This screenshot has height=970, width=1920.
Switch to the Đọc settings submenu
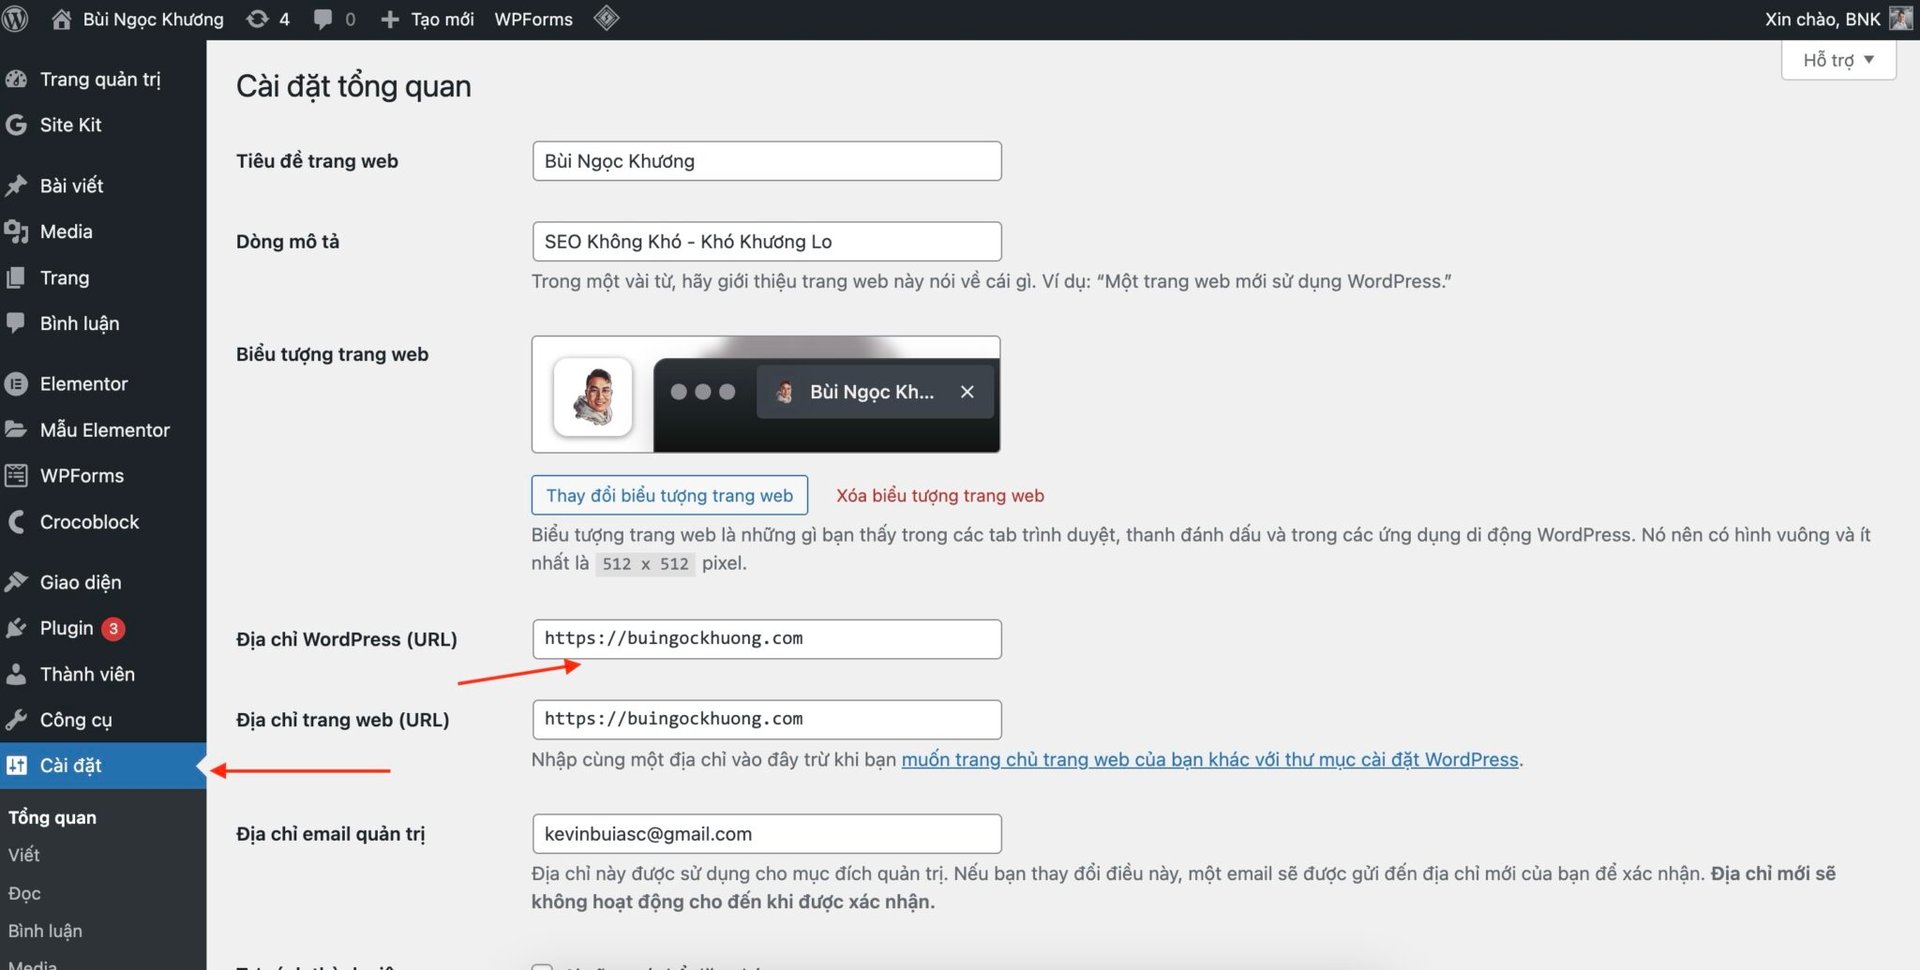pyautogui.click(x=24, y=893)
